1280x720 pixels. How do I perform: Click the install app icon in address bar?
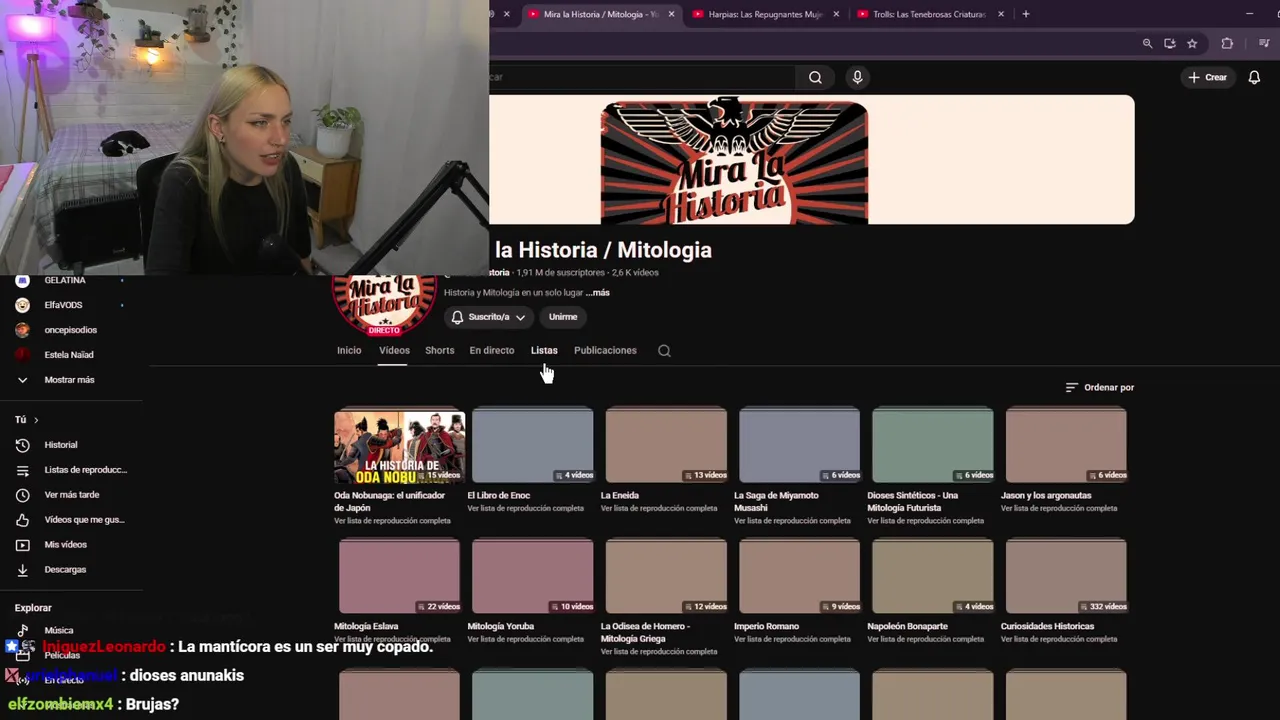[1169, 43]
